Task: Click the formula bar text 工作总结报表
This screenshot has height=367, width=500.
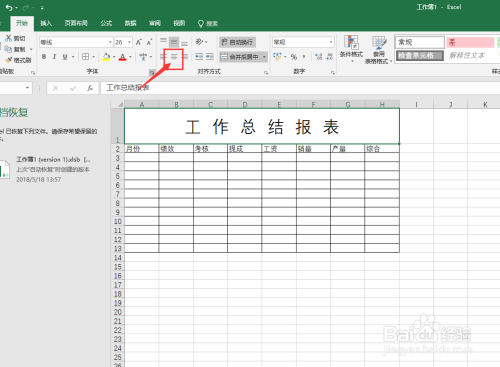Action: click(128, 88)
